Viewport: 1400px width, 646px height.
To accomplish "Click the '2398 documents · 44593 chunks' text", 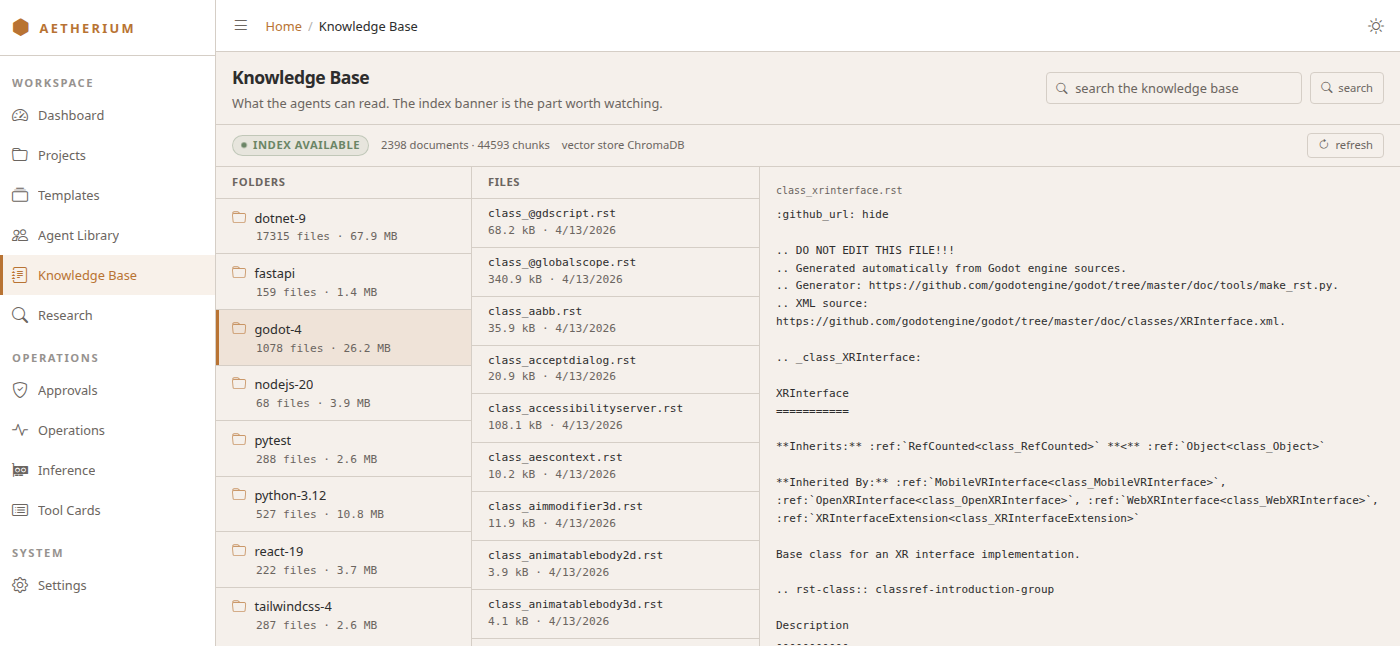I will (465, 145).
